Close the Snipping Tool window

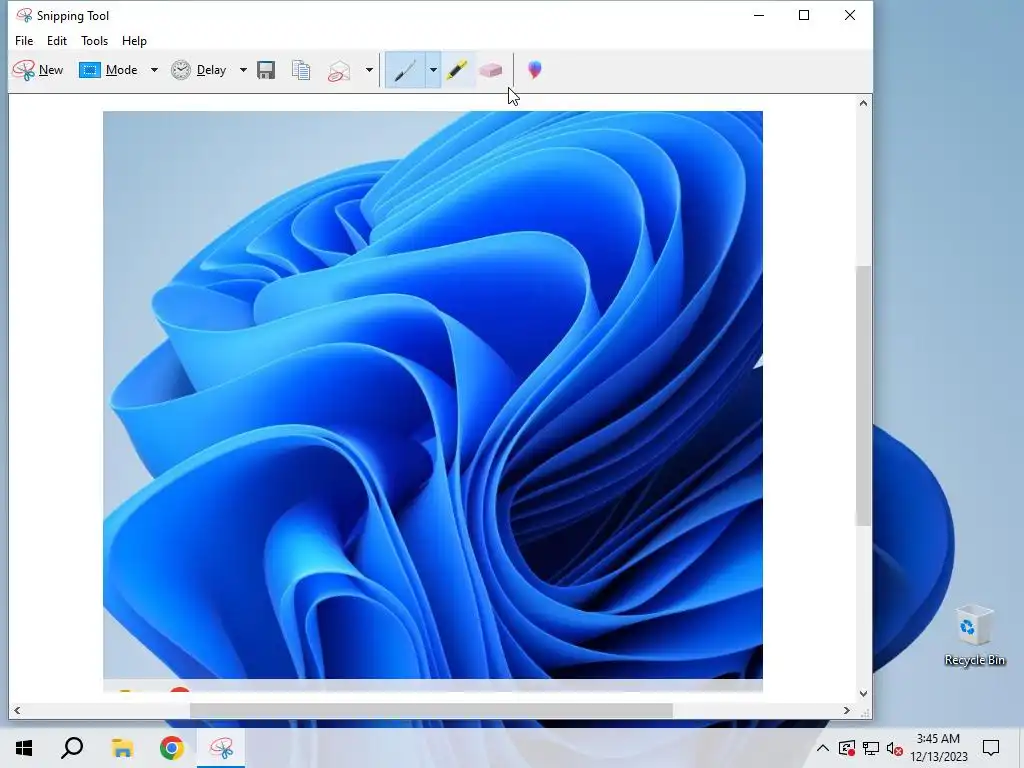coord(850,15)
